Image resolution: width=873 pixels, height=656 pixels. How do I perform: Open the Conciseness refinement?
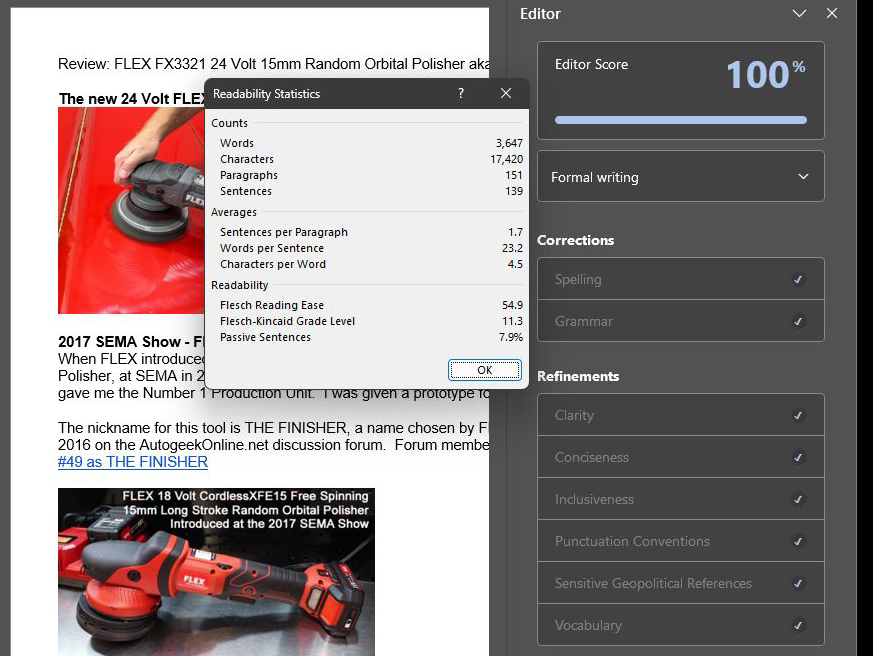680,457
